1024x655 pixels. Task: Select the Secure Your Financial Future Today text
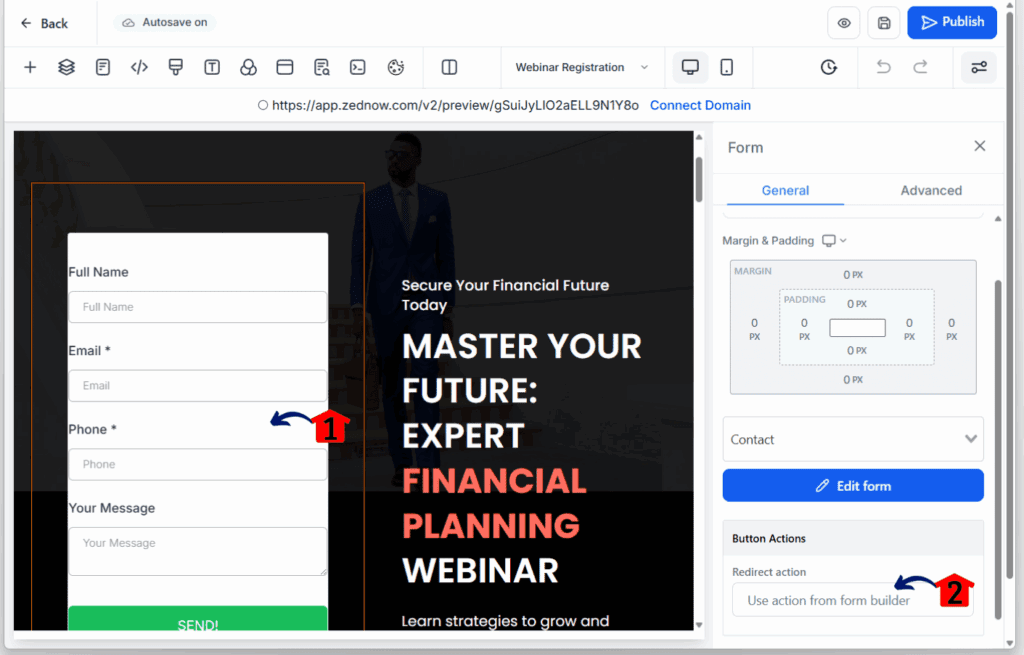click(x=505, y=295)
